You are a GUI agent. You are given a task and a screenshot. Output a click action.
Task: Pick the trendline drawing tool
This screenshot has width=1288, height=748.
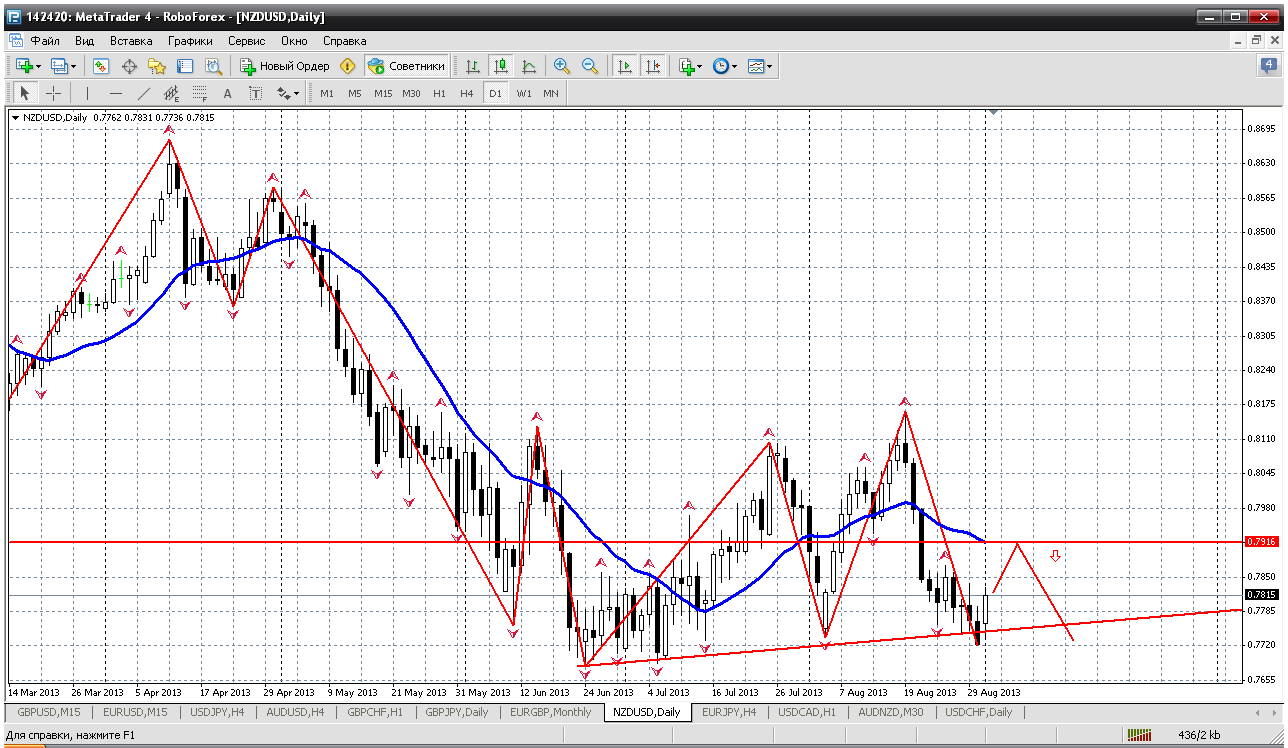pos(143,93)
